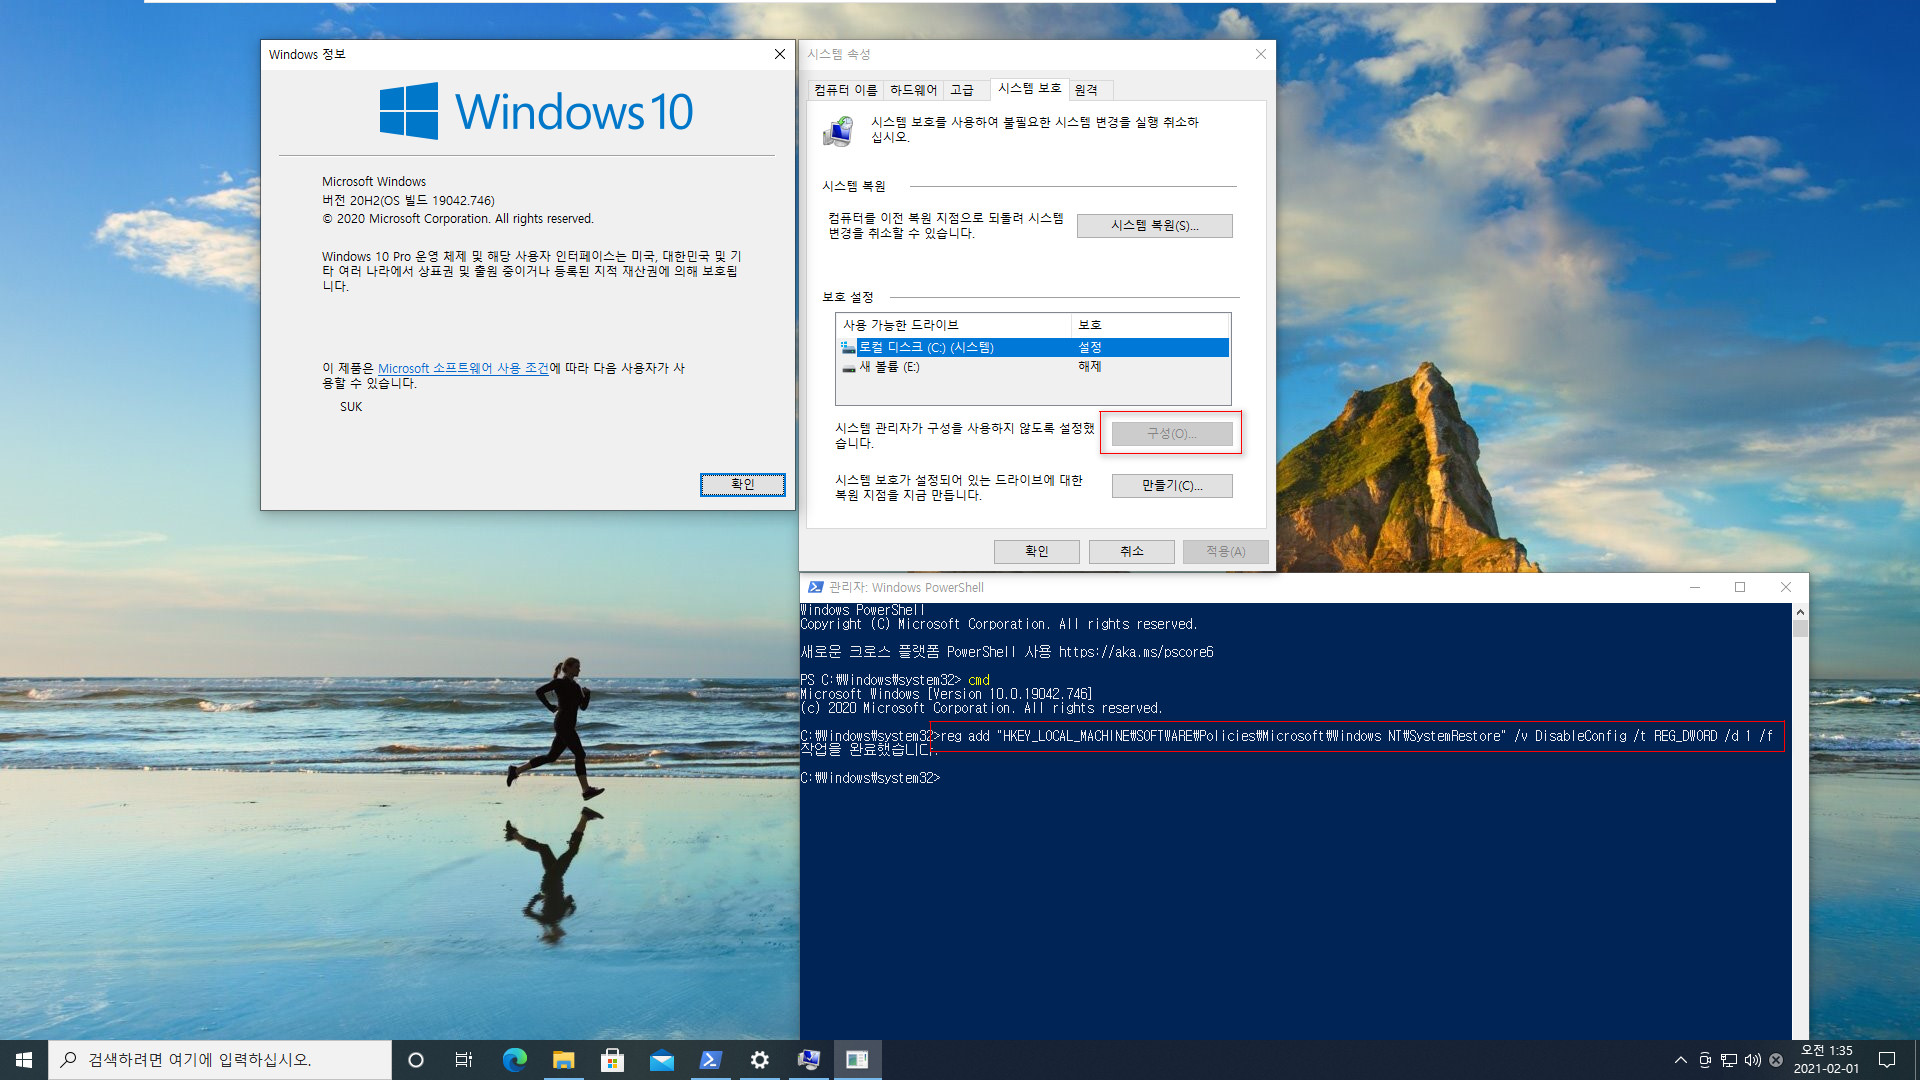Click the PowerShell vertical scrollbar thumb
Viewport: 1920px width, 1080px height.
1800,628
